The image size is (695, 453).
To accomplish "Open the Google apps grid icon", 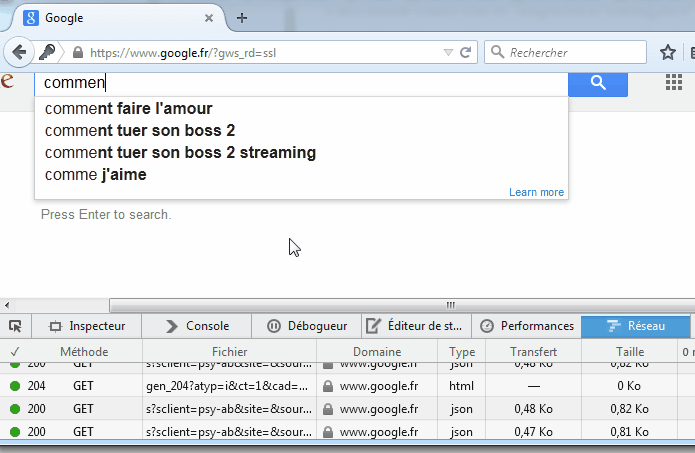I will tap(674, 83).
